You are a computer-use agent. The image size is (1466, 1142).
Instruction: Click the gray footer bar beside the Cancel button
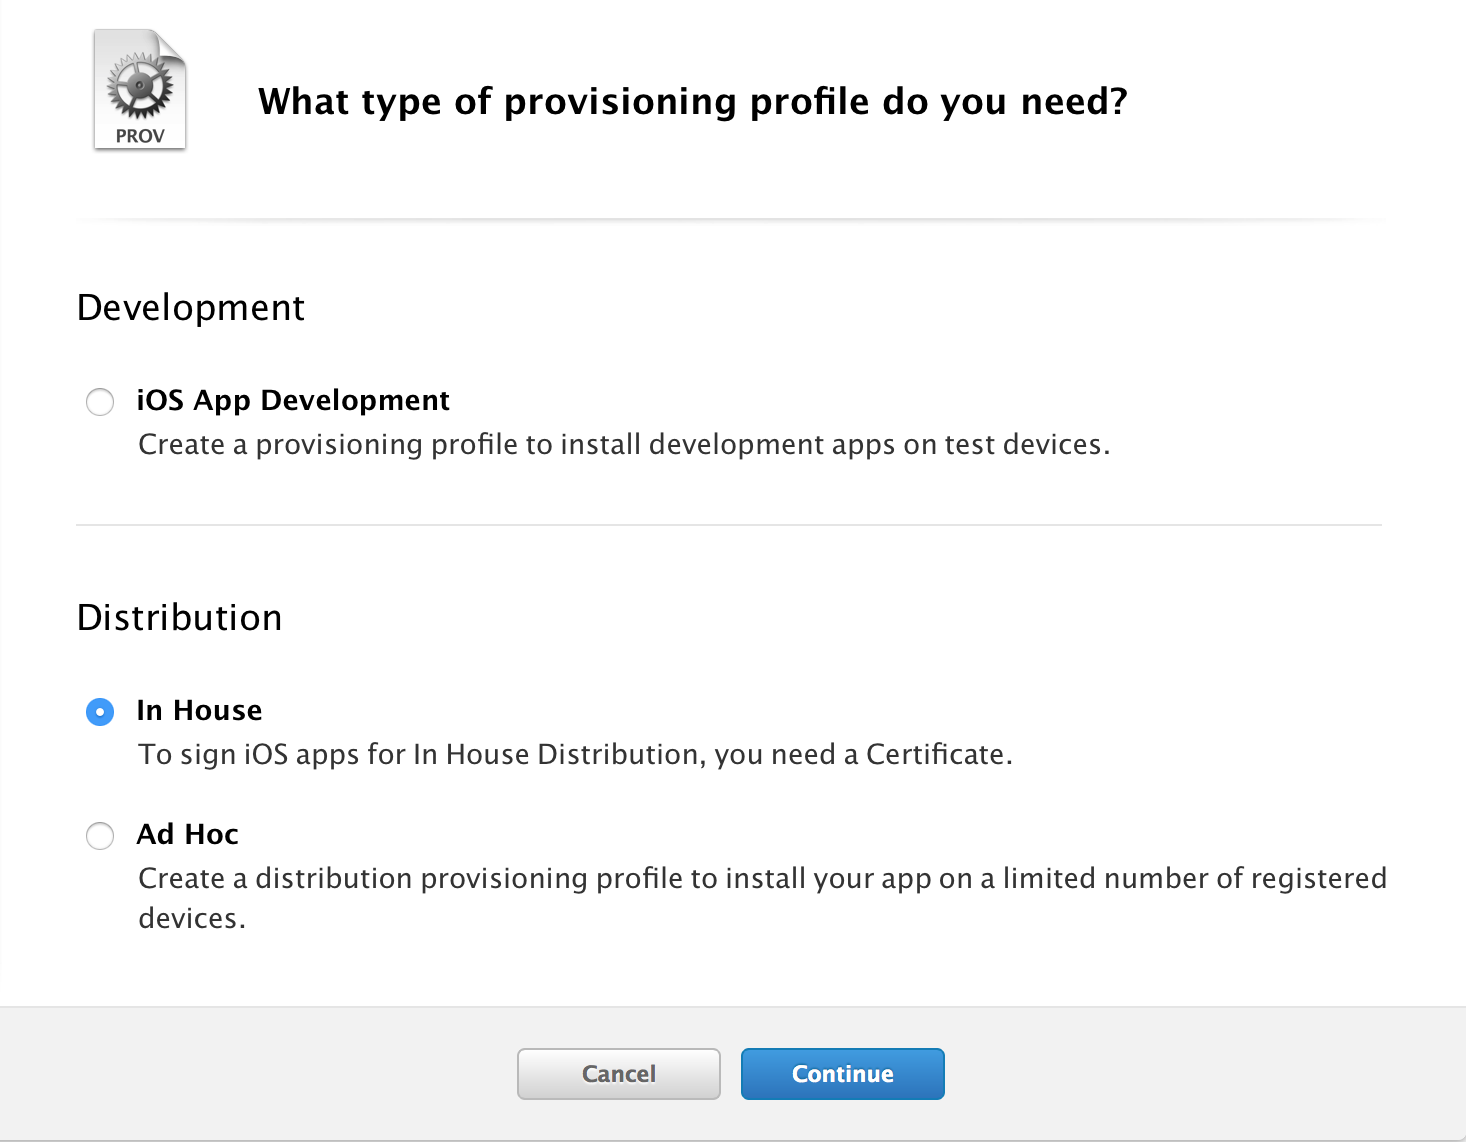point(300,1074)
